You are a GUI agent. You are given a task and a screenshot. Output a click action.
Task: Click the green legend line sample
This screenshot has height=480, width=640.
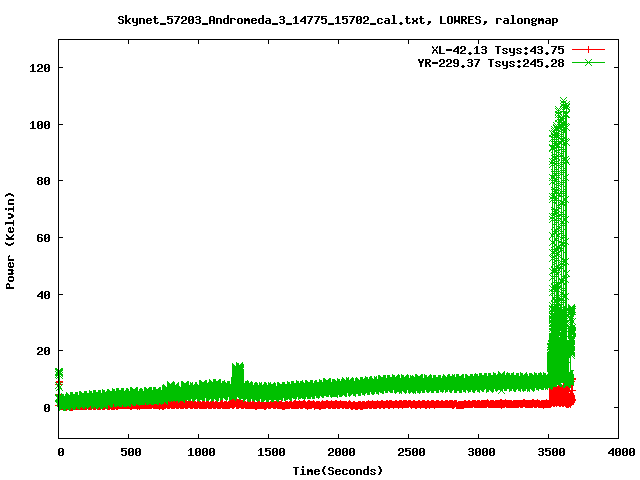coord(588,62)
